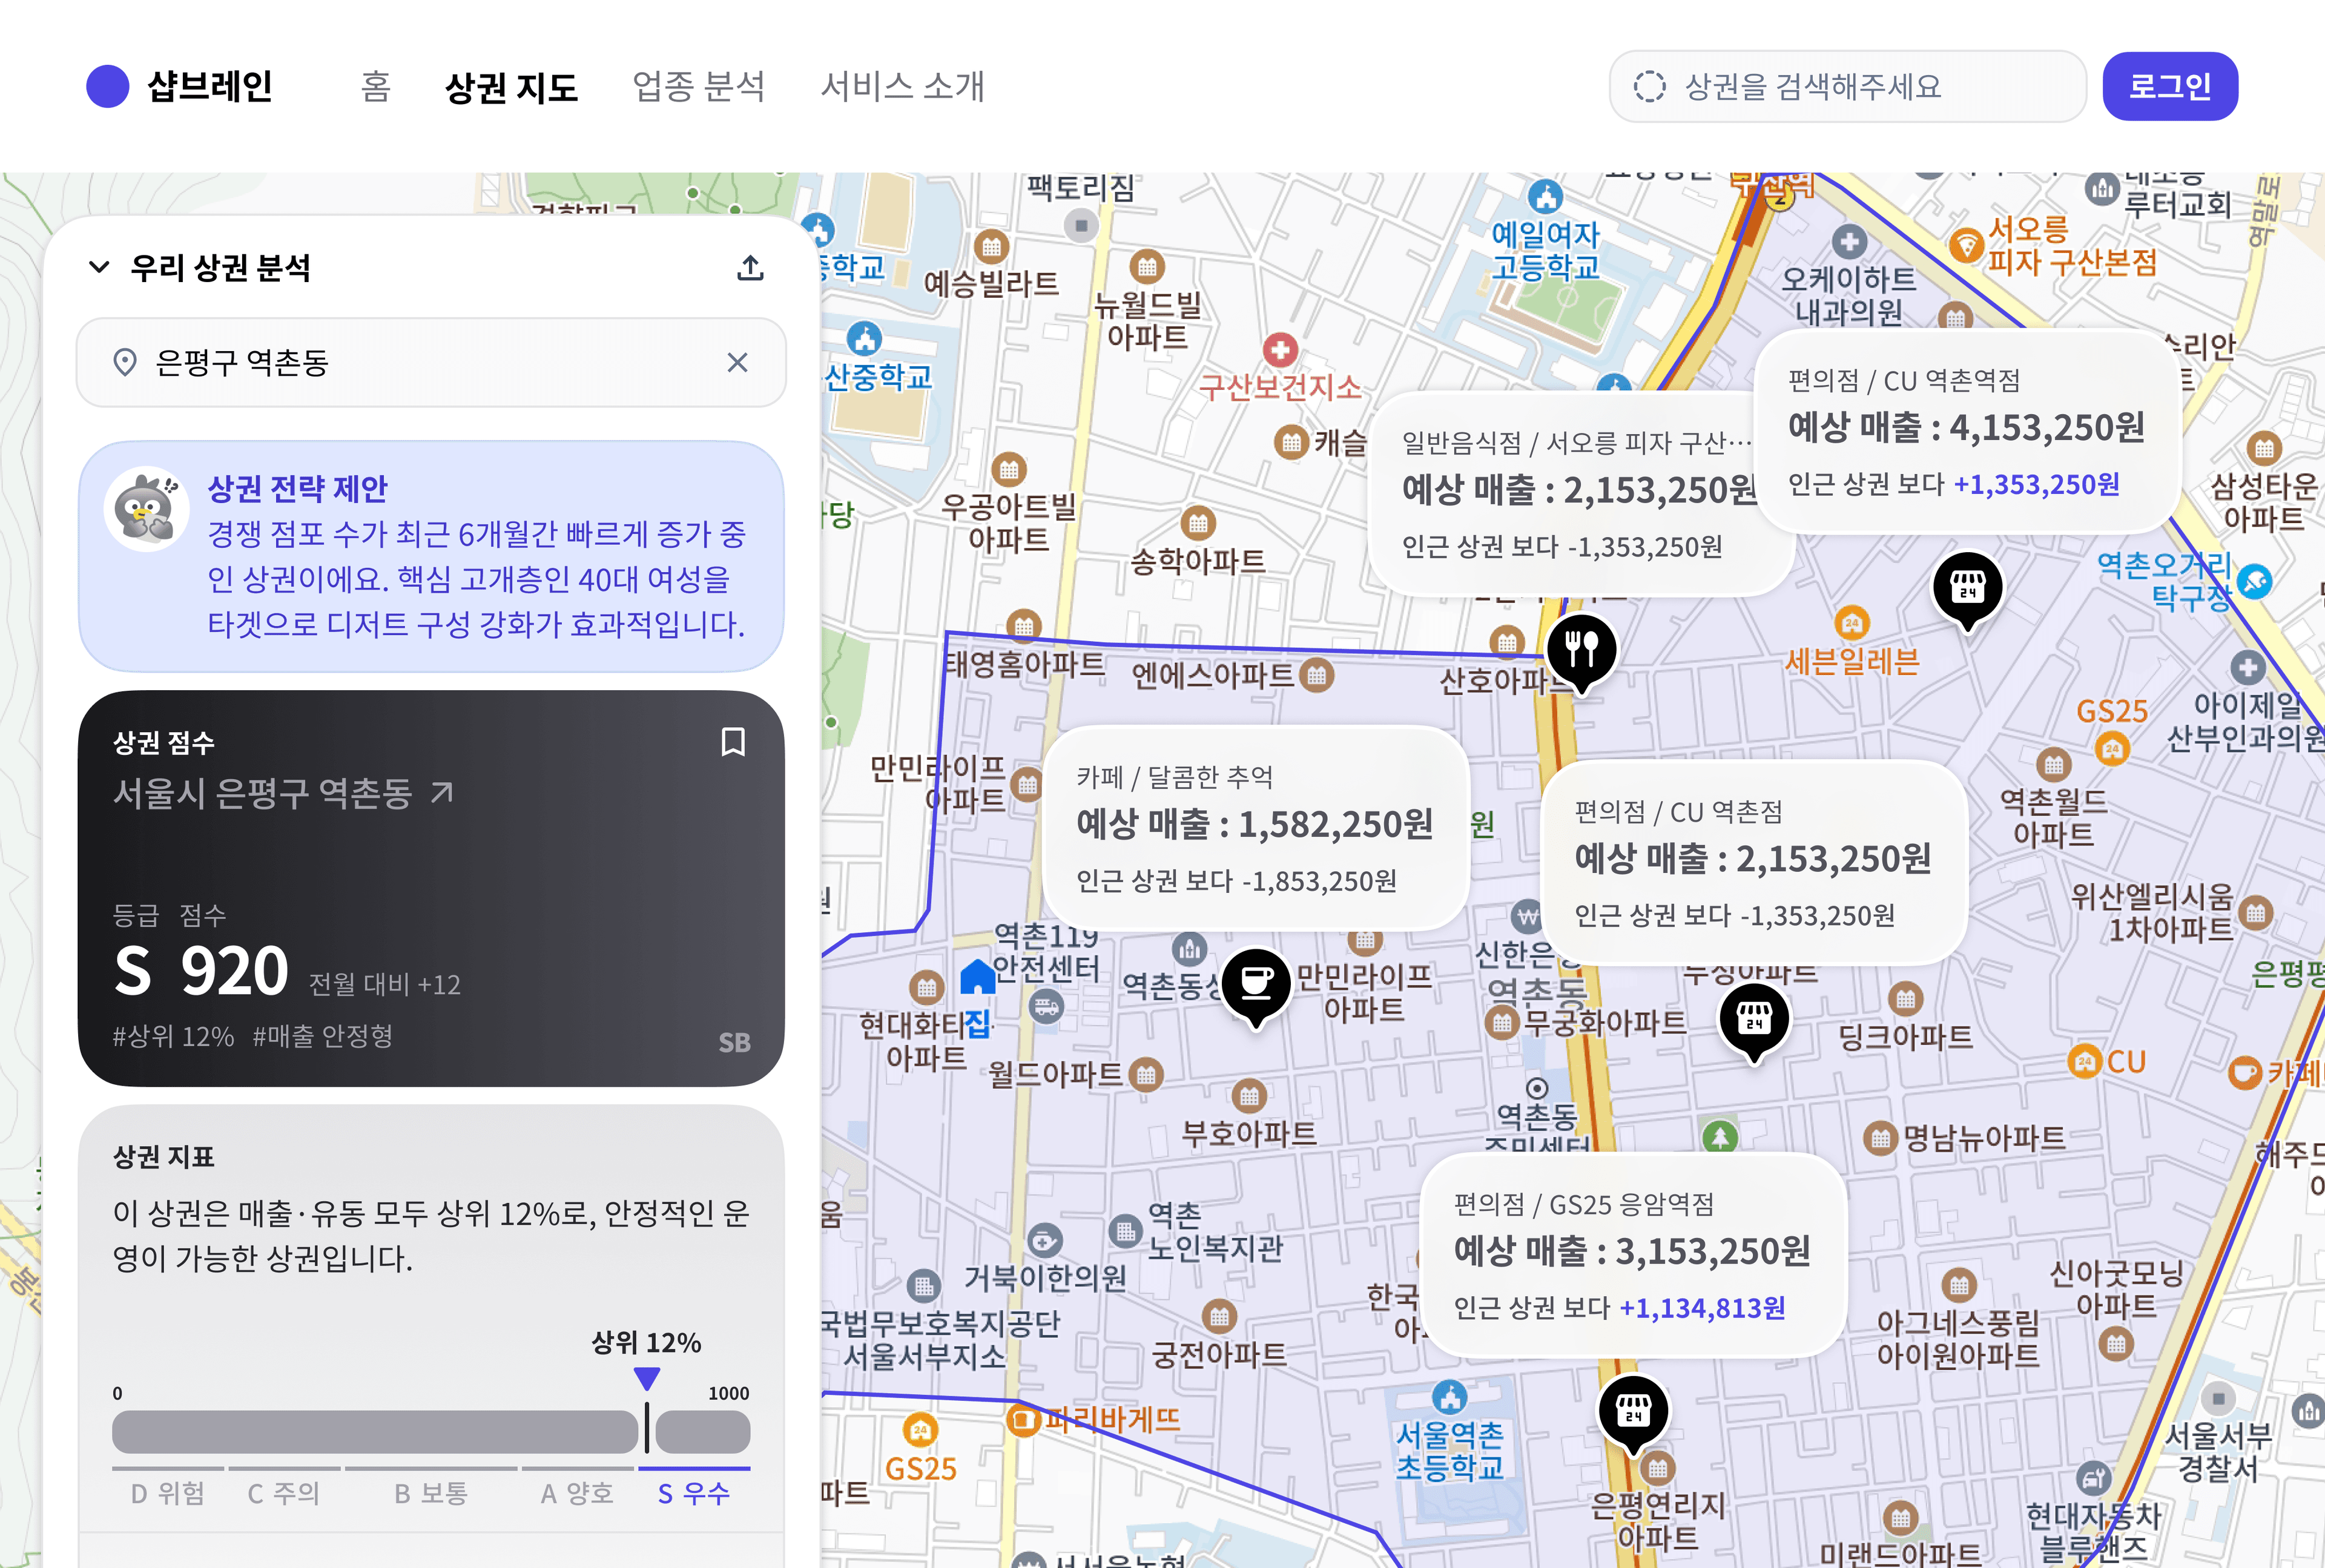The height and width of the screenshot is (1568, 2325).
Task: Click the 상위 12% slider marker
Action: click(x=647, y=1379)
